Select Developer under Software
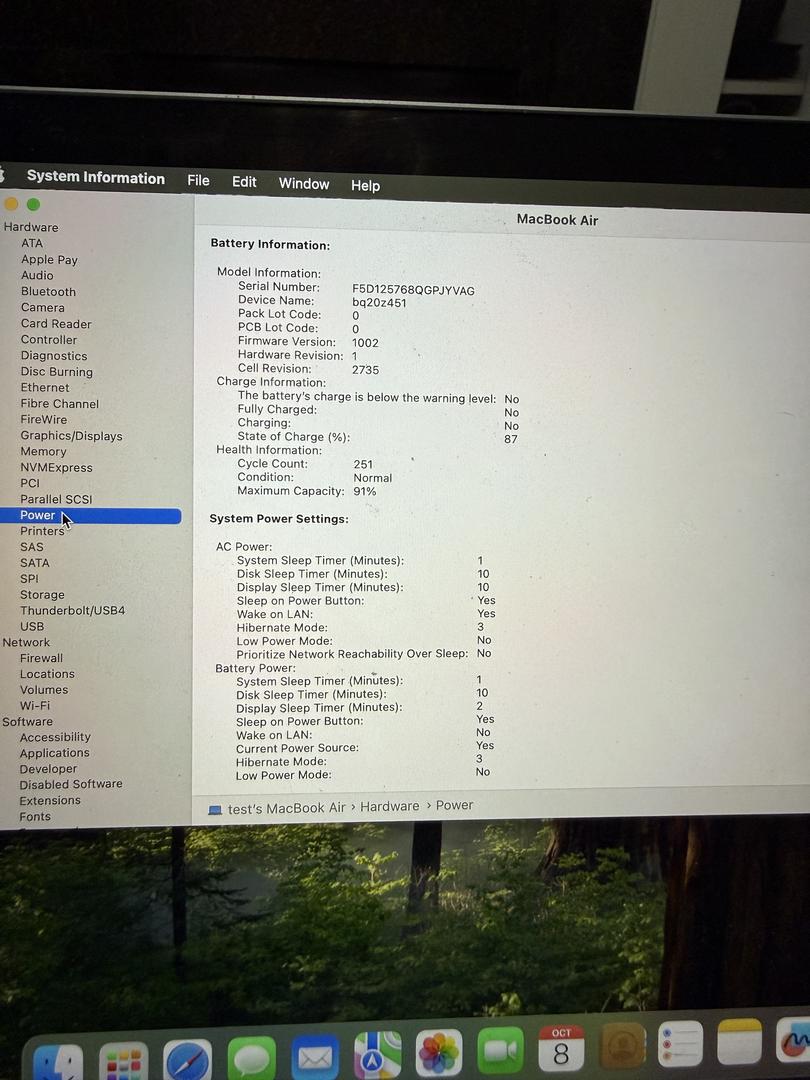The width and height of the screenshot is (810, 1080). pos(48,769)
